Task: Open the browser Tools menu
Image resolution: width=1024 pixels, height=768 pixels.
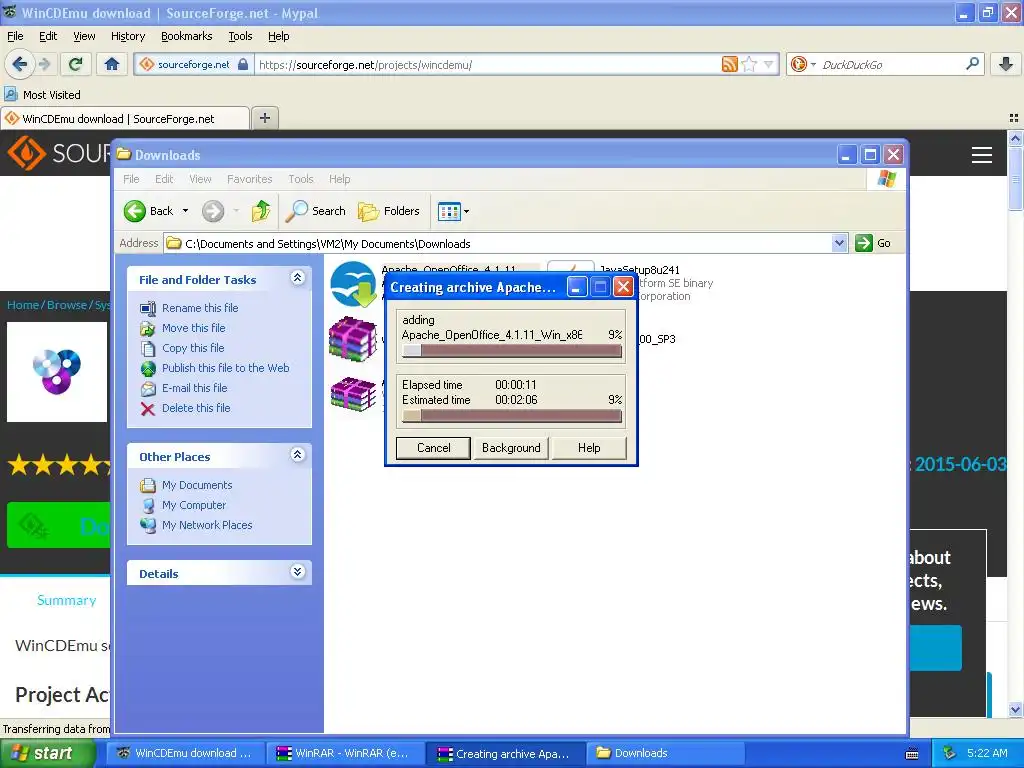Action: (240, 37)
